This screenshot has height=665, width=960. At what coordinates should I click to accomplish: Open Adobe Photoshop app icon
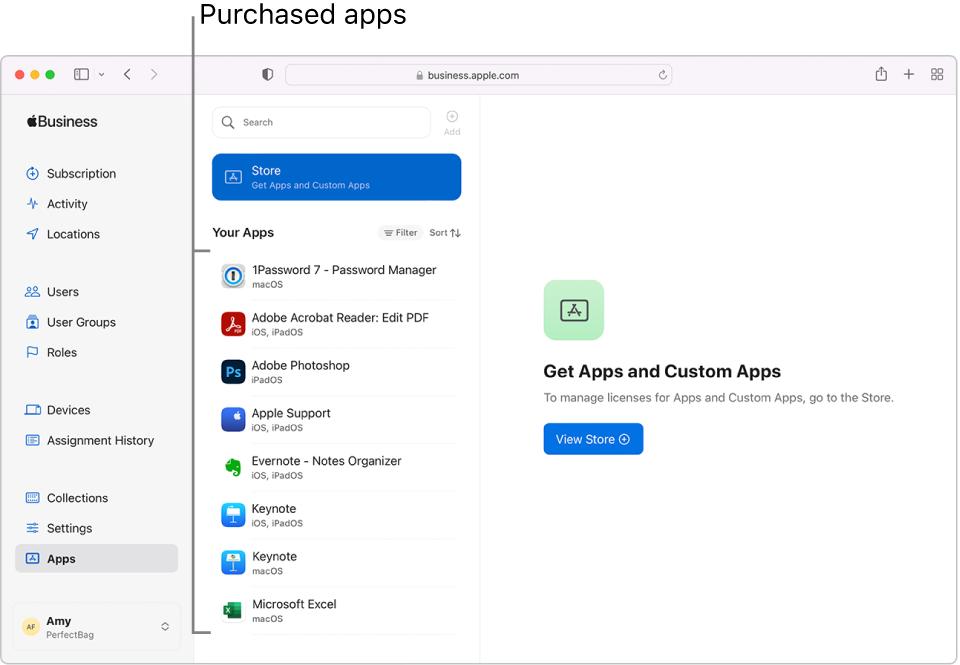(233, 372)
